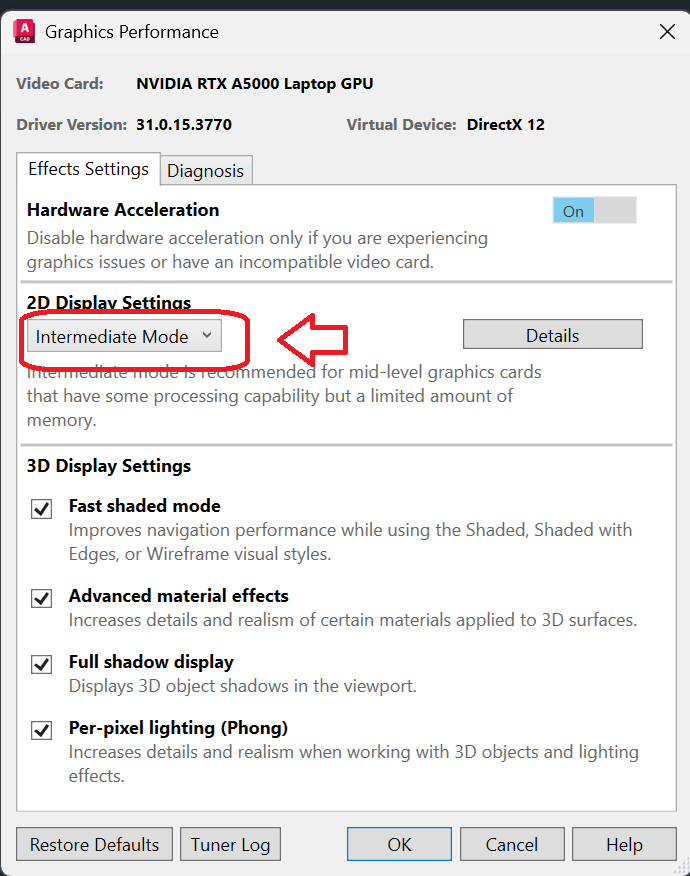Slide the Hardware Acceleration switch

[x=595, y=211]
